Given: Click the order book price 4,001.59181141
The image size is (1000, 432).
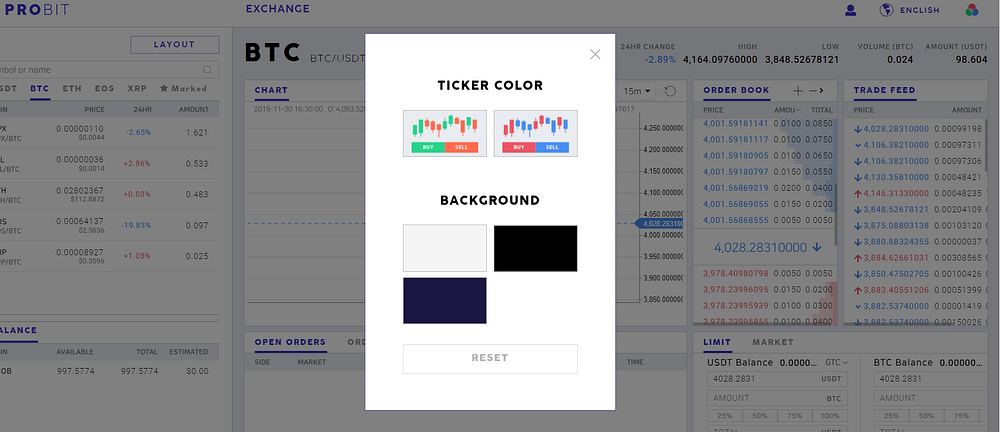Looking at the screenshot, I should [x=735, y=123].
